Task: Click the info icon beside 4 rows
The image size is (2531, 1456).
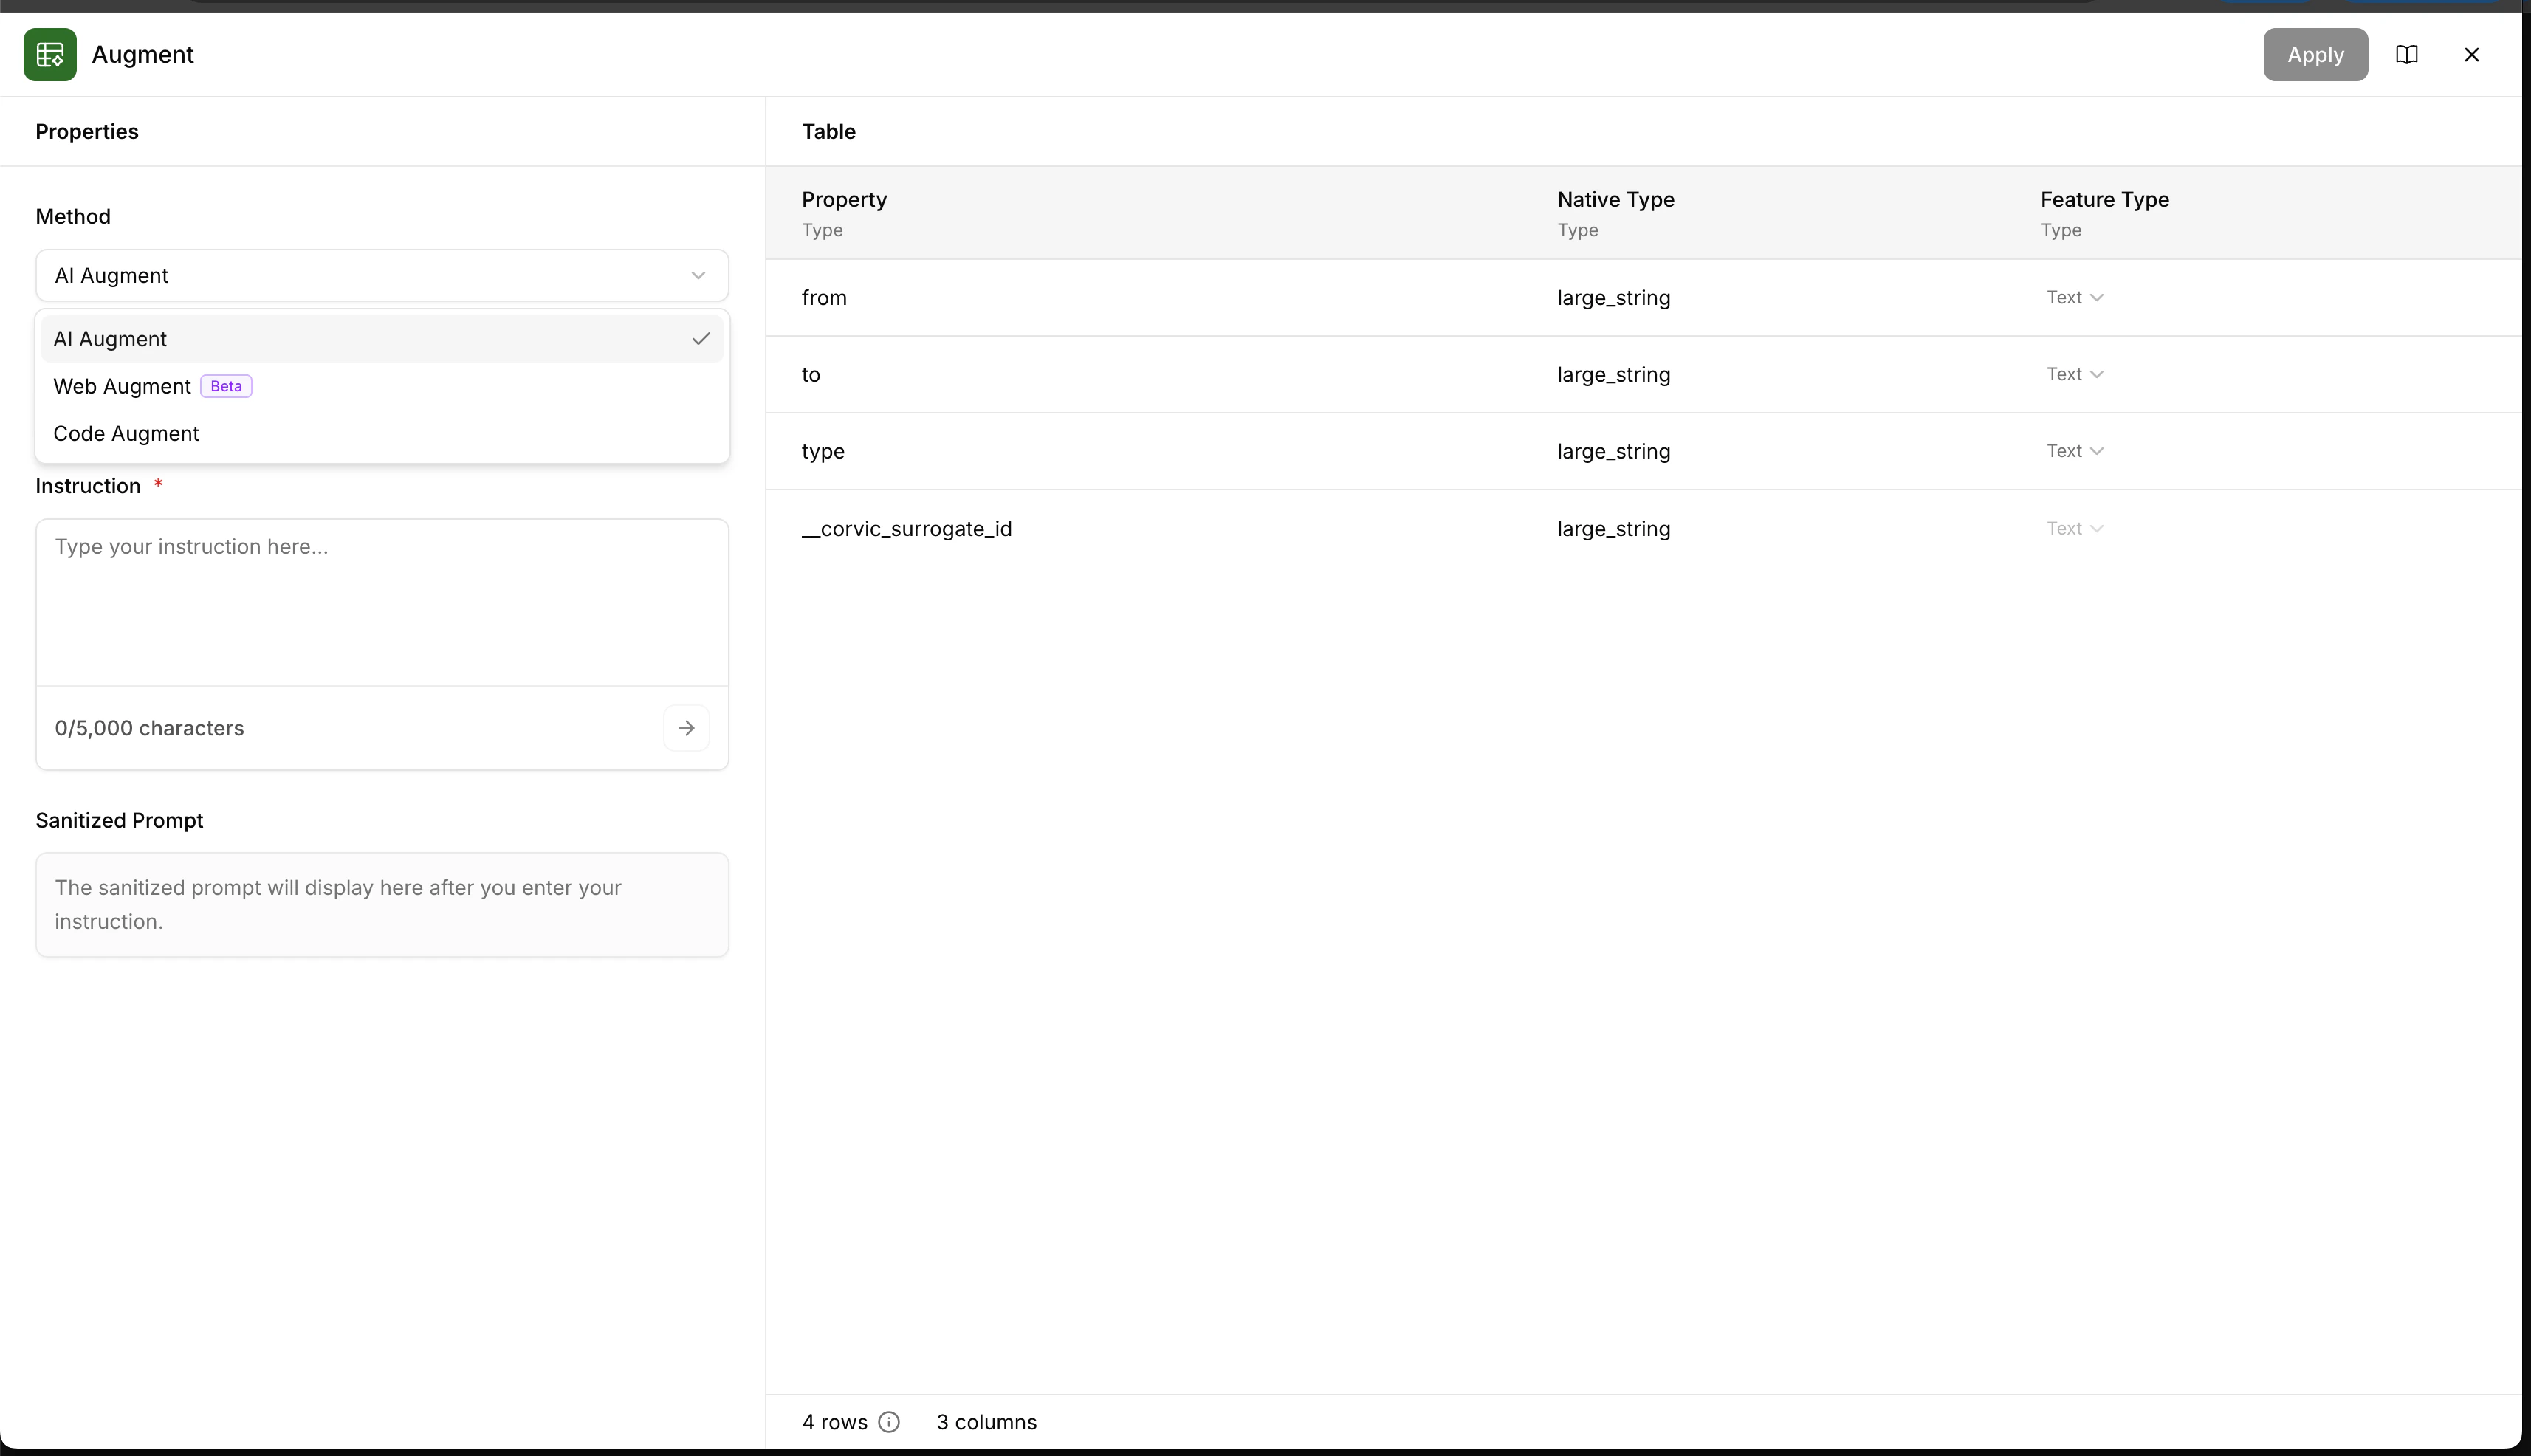Action: [x=889, y=1421]
